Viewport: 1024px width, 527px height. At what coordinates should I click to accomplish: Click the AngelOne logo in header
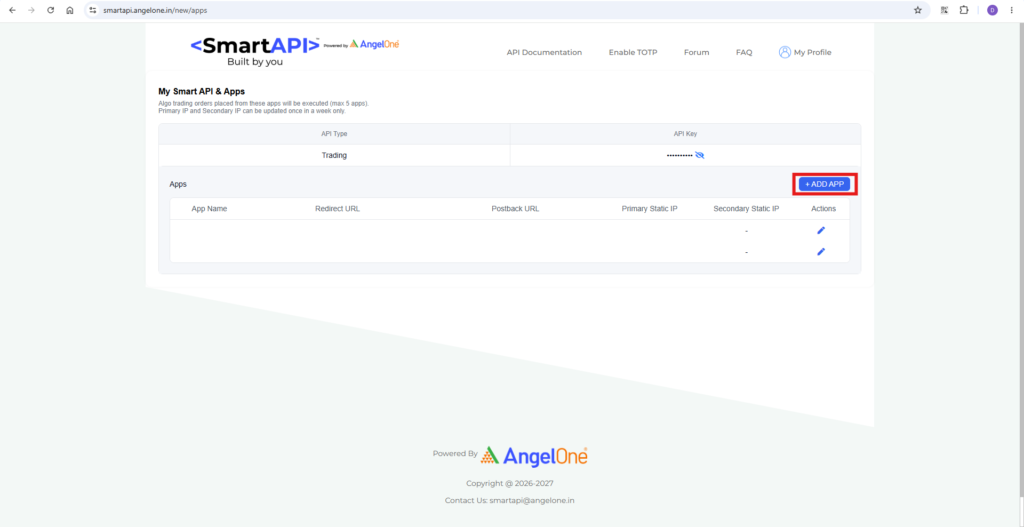[374, 44]
